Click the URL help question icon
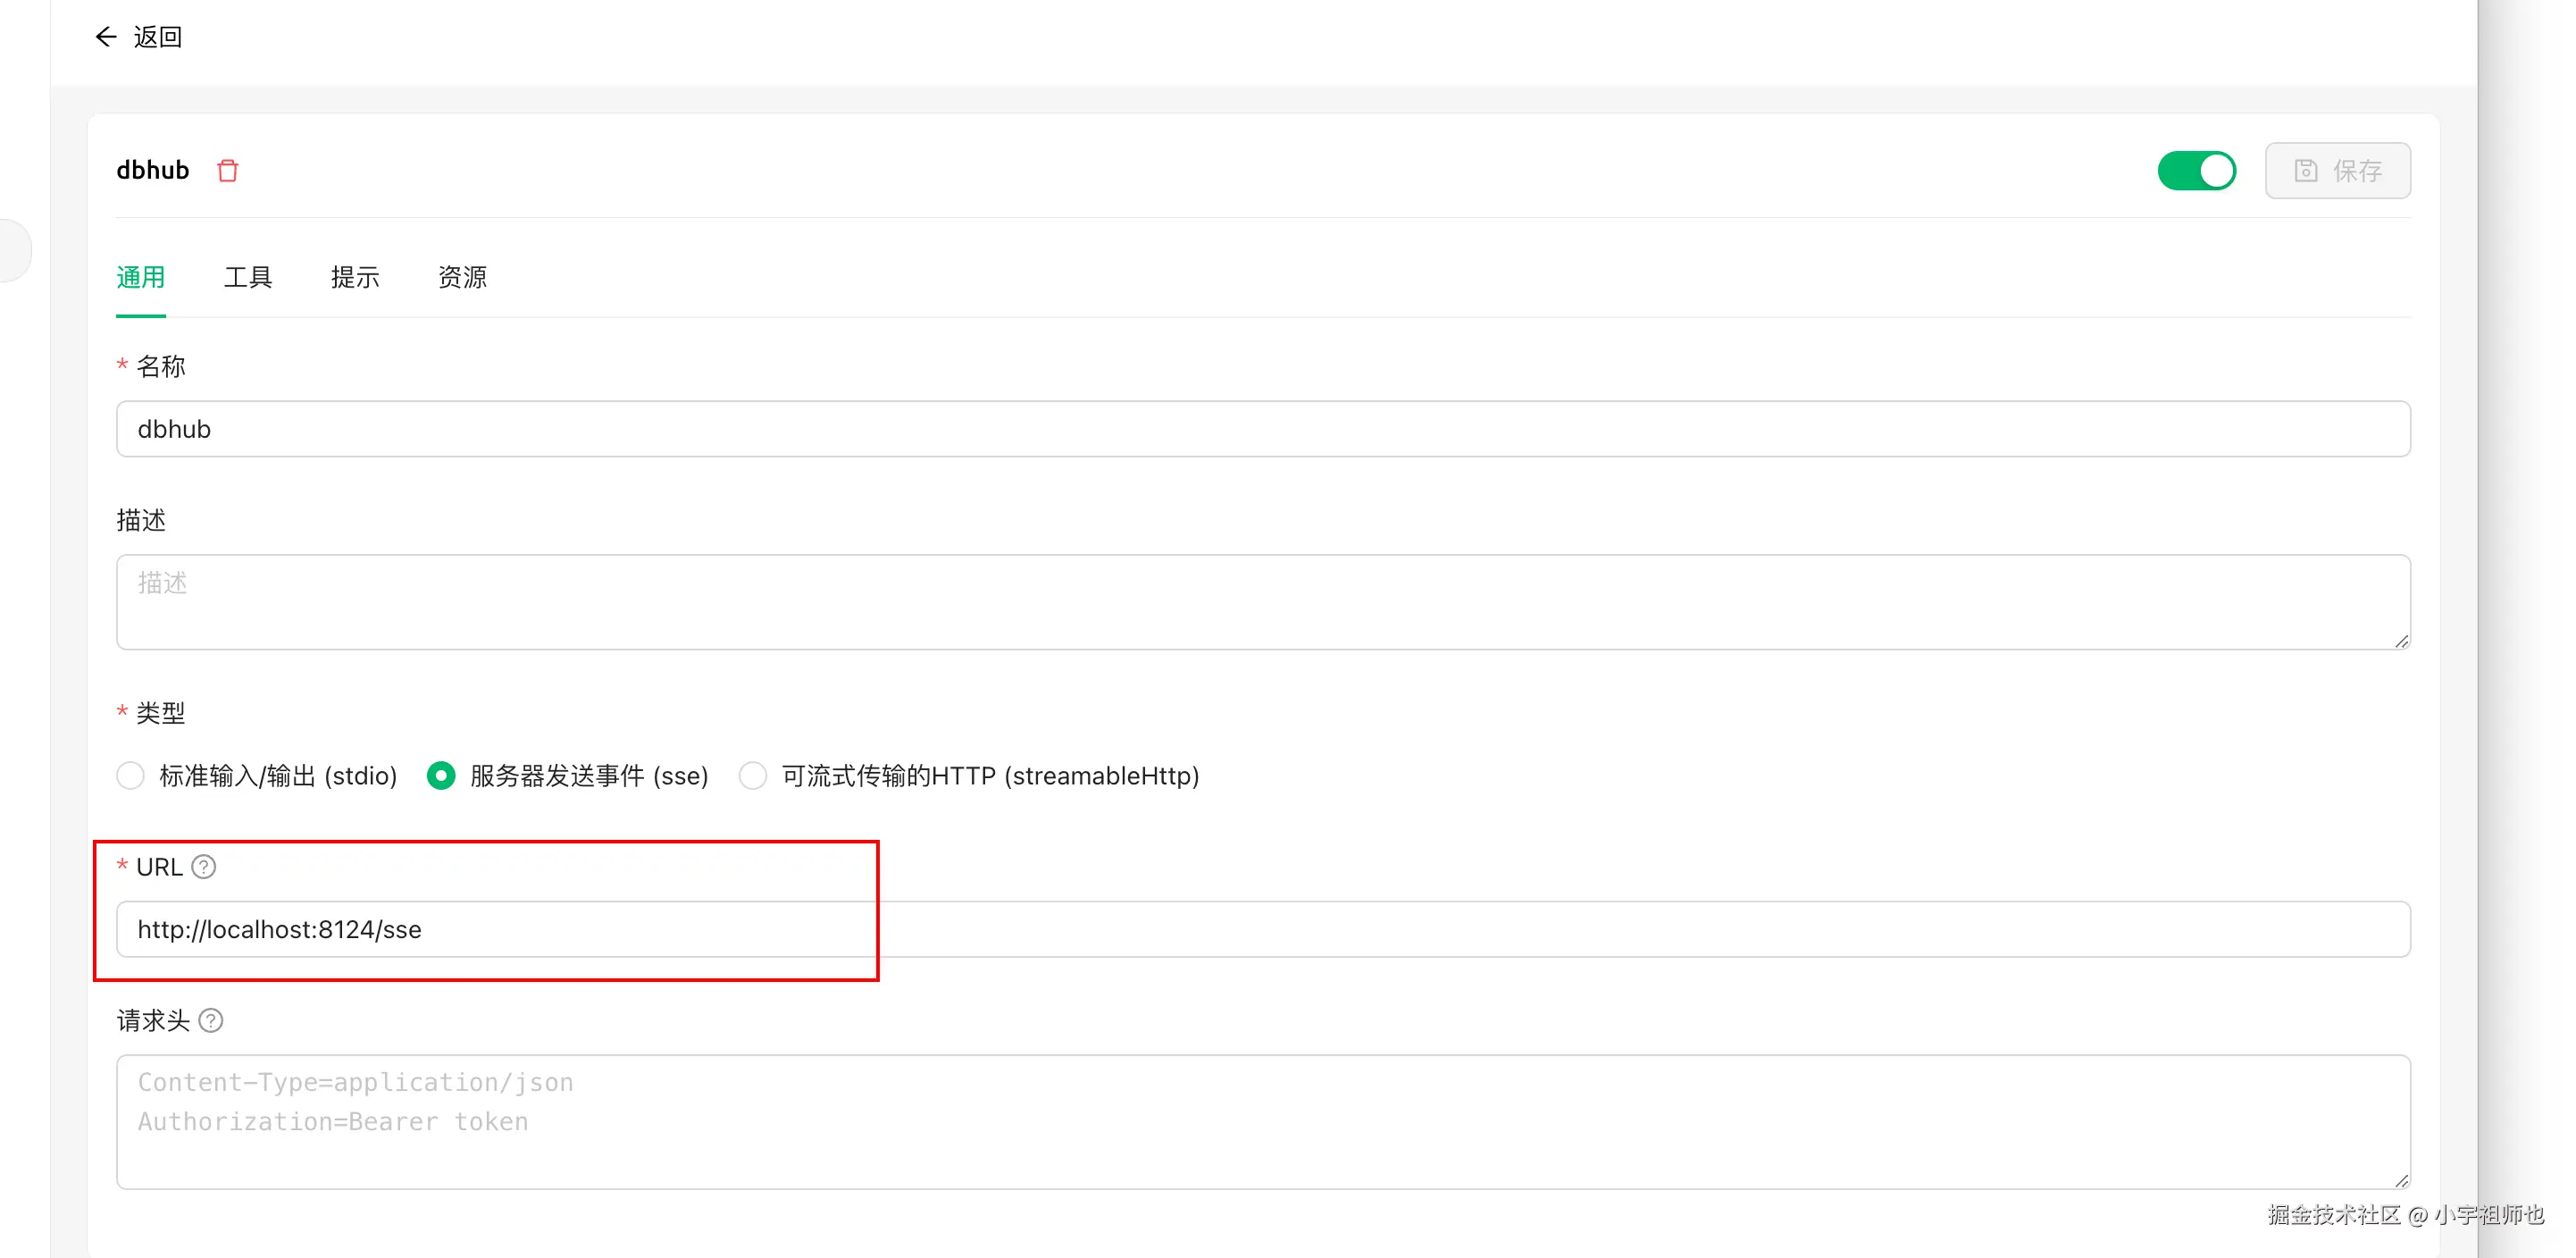 tap(204, 867)
